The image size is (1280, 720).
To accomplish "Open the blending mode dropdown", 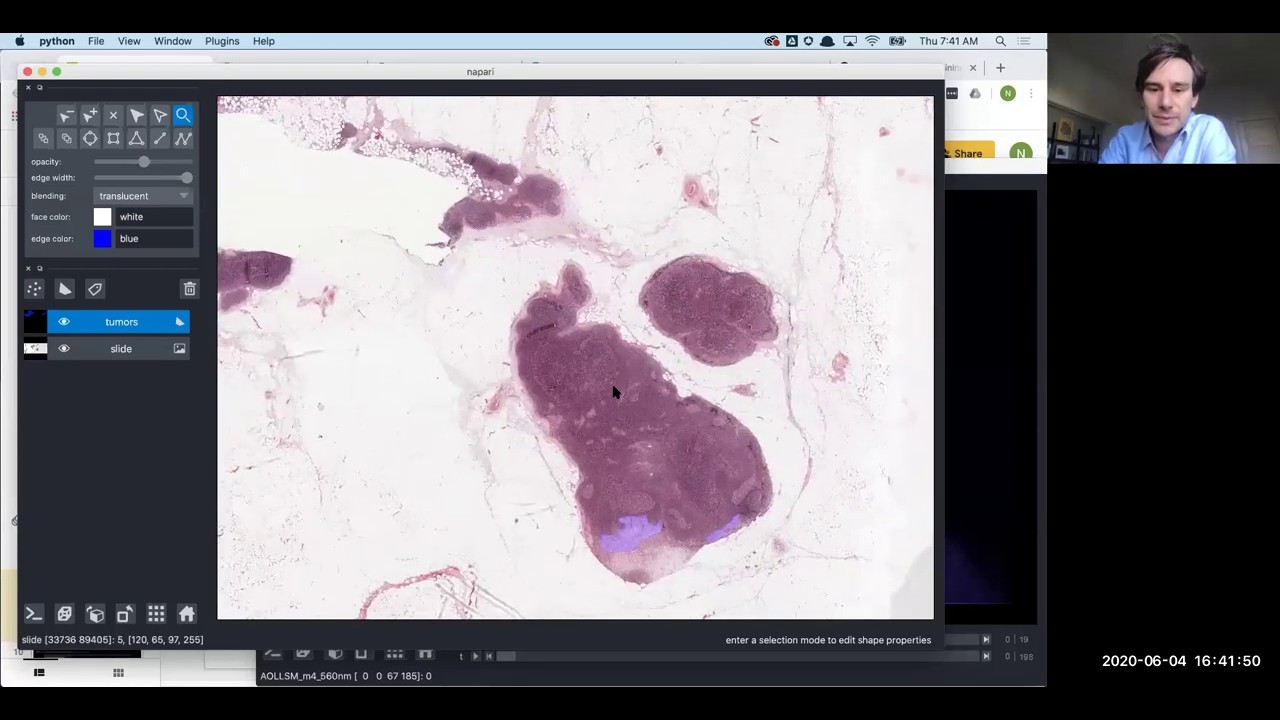I will [x=144, y=196].
